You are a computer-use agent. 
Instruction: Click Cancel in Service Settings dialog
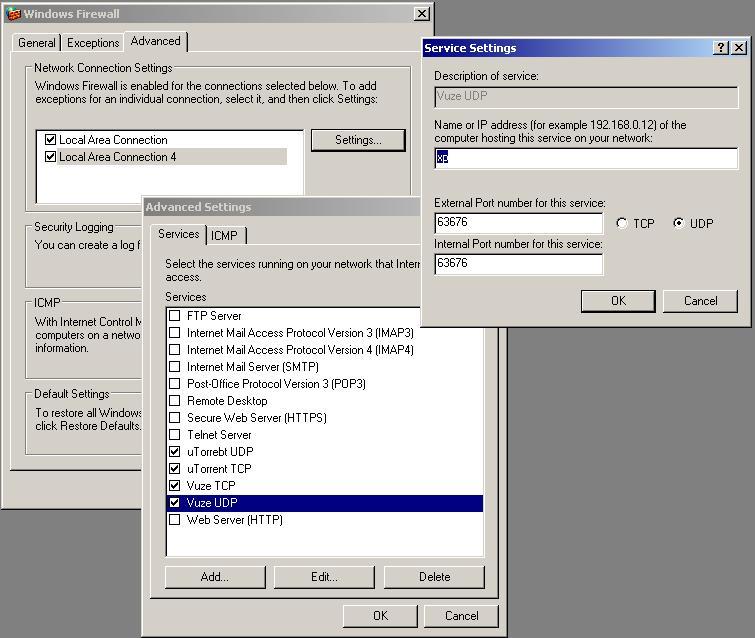coord(701,301)
